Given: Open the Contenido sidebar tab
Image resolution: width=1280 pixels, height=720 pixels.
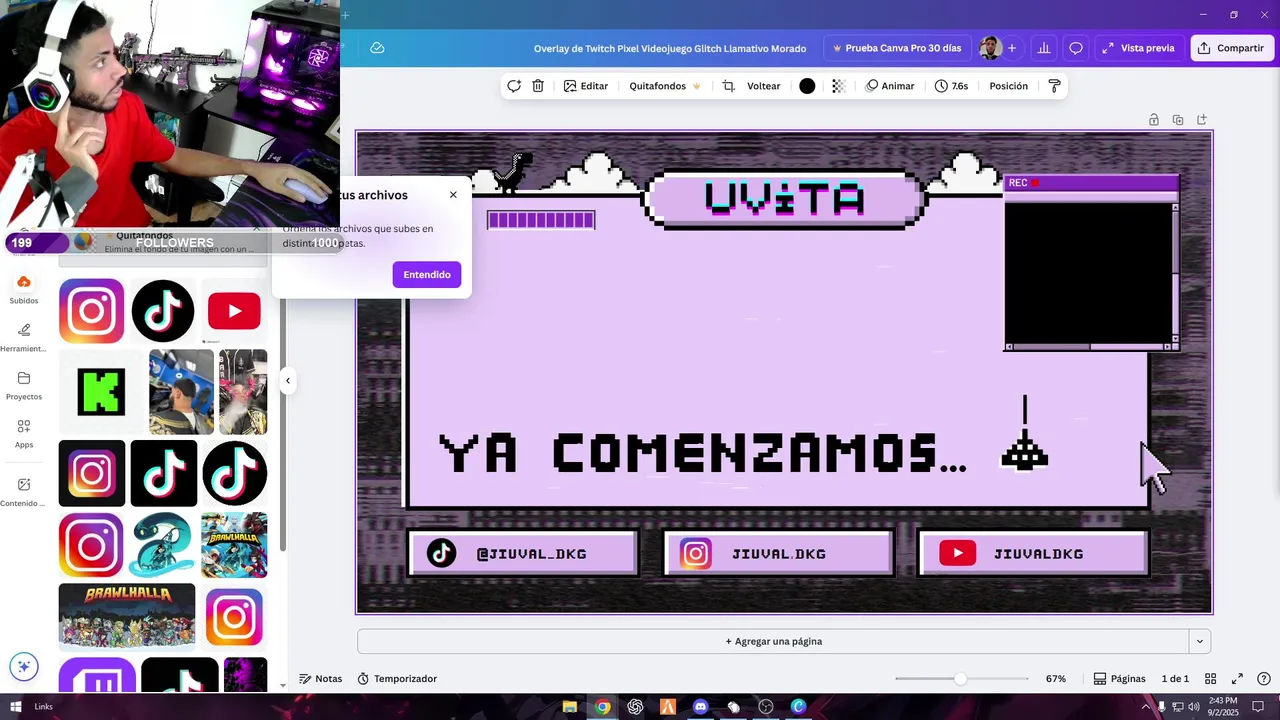Looking at the screenshot, I should 24,492.
